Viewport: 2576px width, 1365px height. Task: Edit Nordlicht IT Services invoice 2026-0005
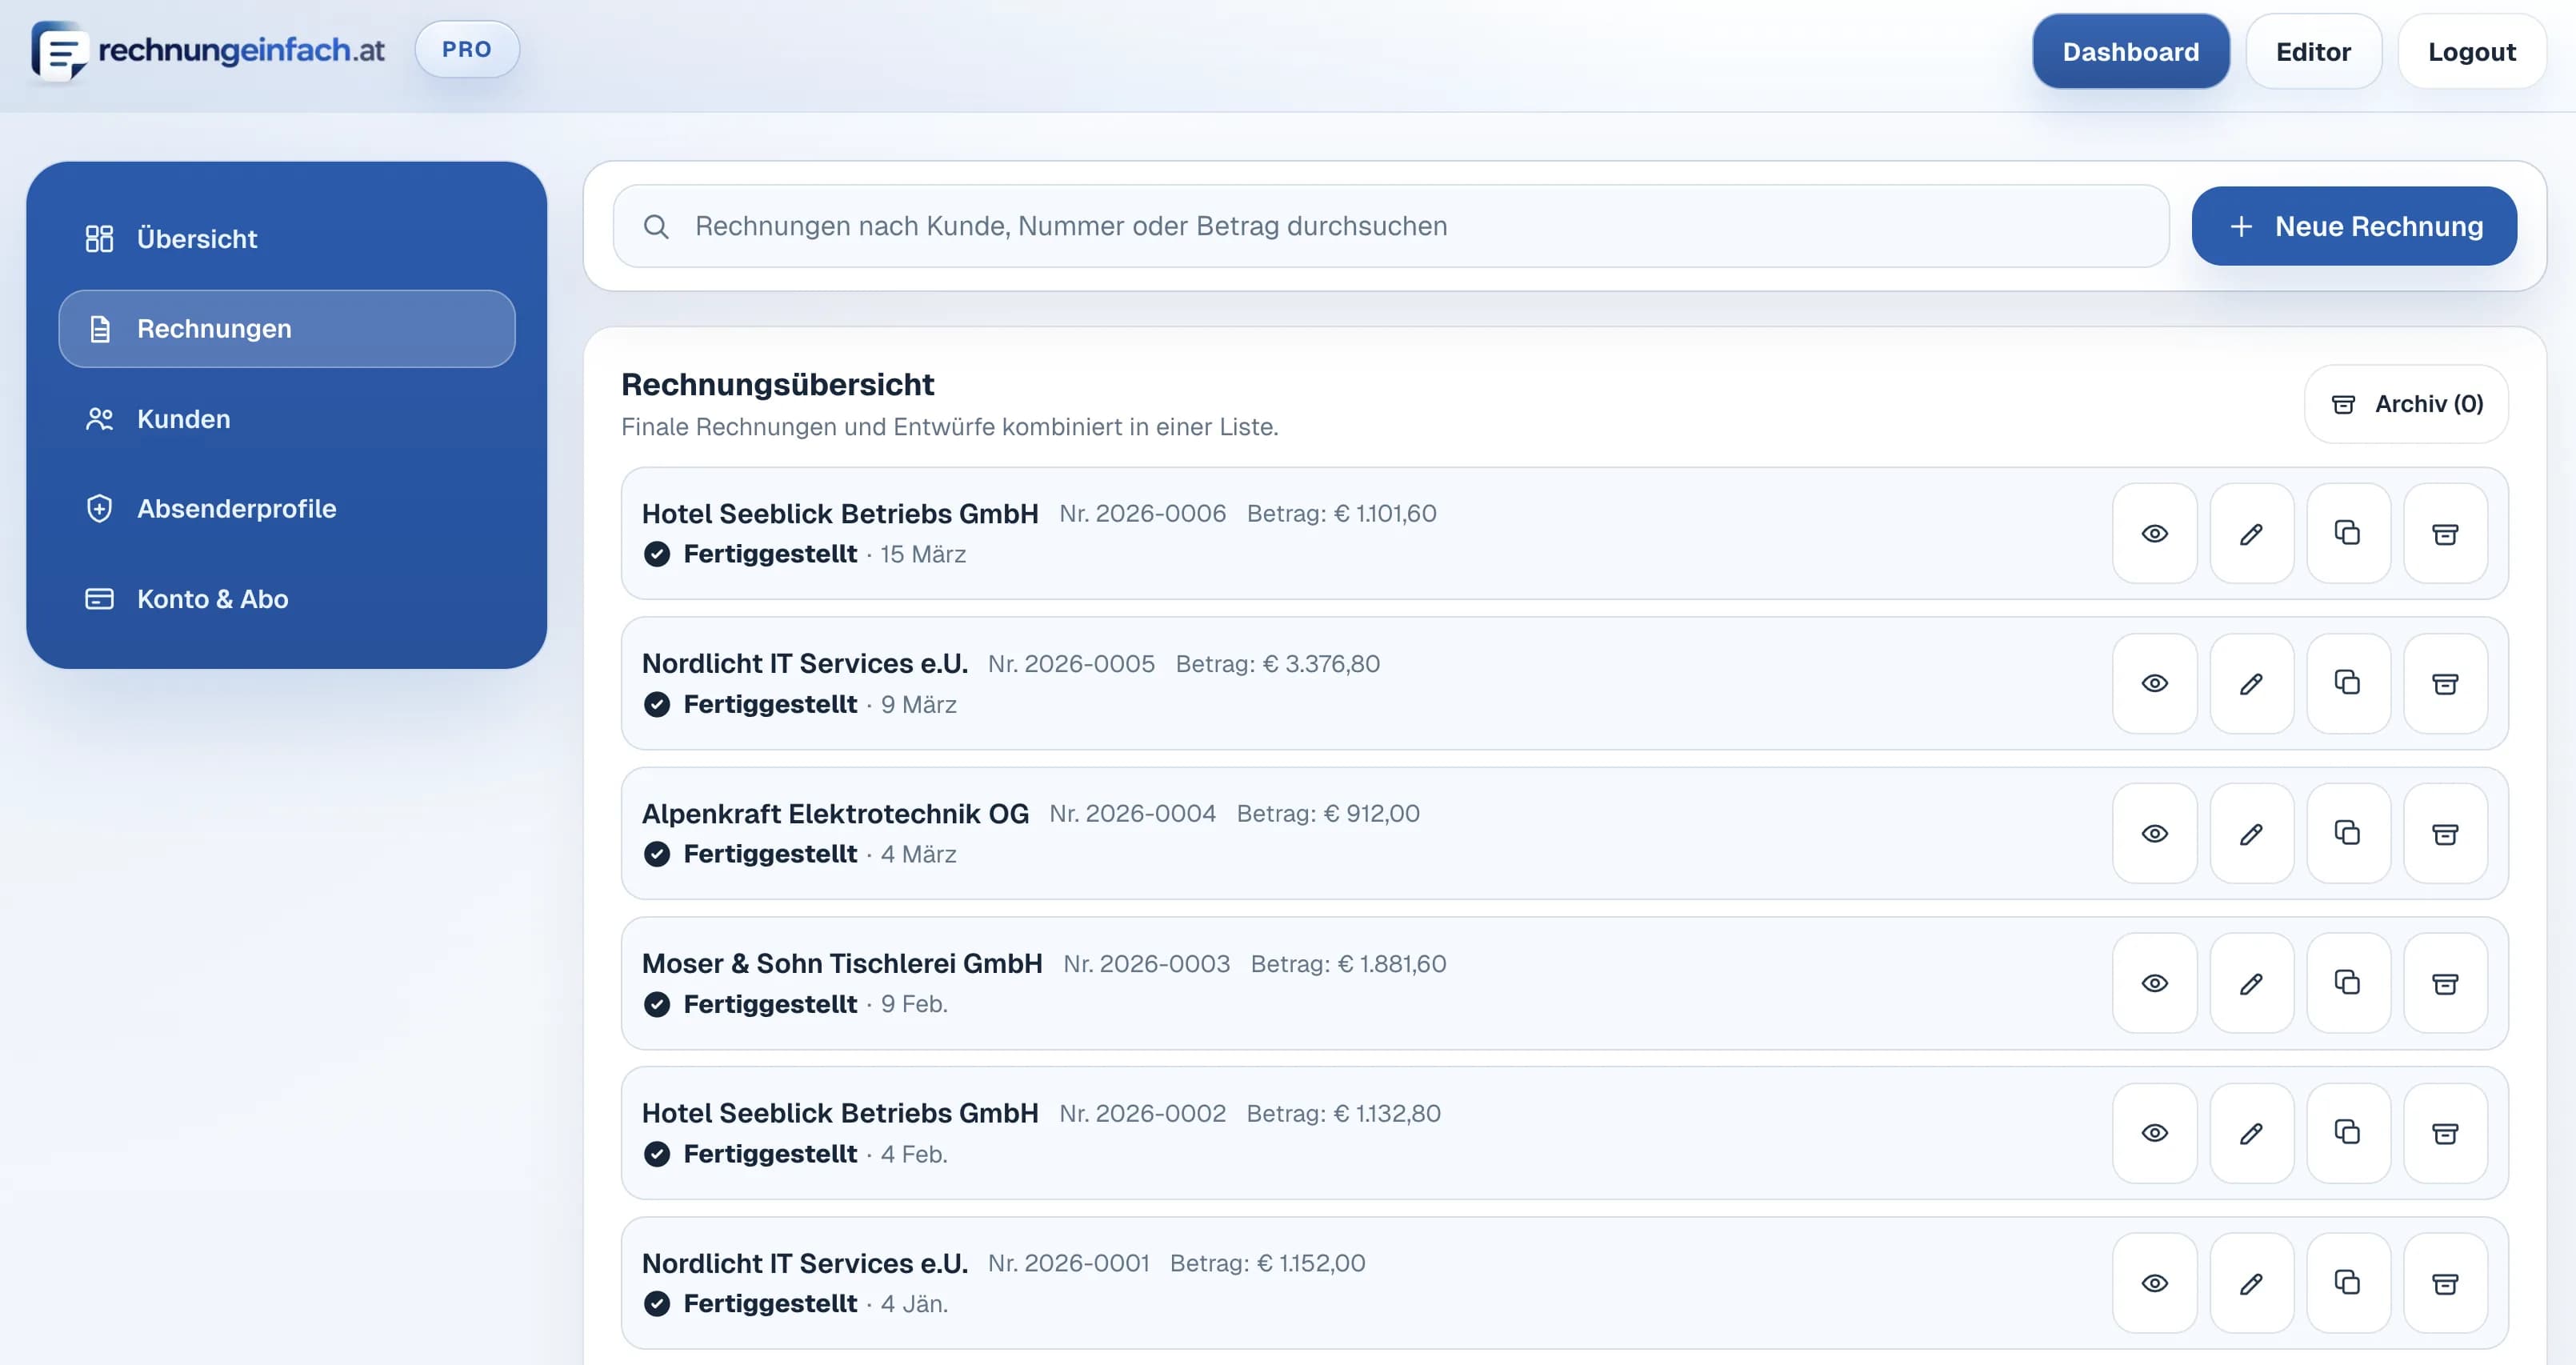click(x=2251, y=683)
